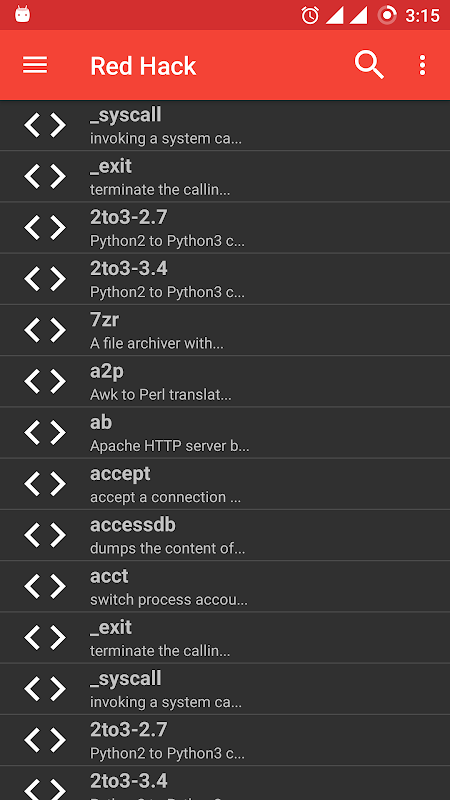Click the code icon beside acct
450x800 pixels.
point(45,586)
